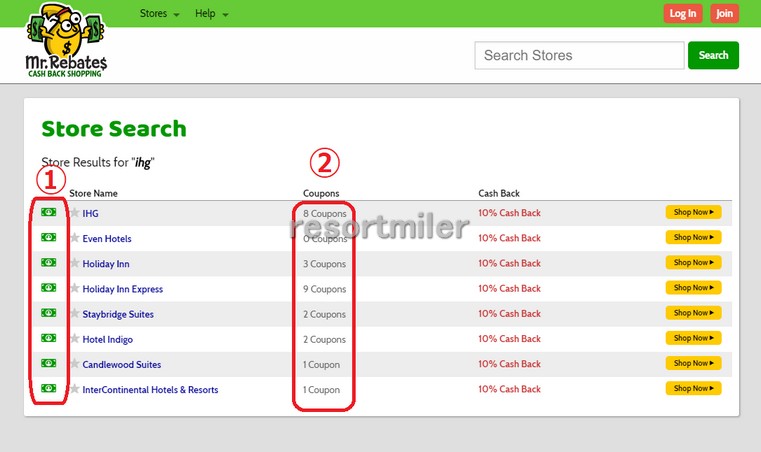Click the cash icon for Candlewood Suites row
Image resolution: width=761 pixels, height=452 pixels.
point(48,363)
